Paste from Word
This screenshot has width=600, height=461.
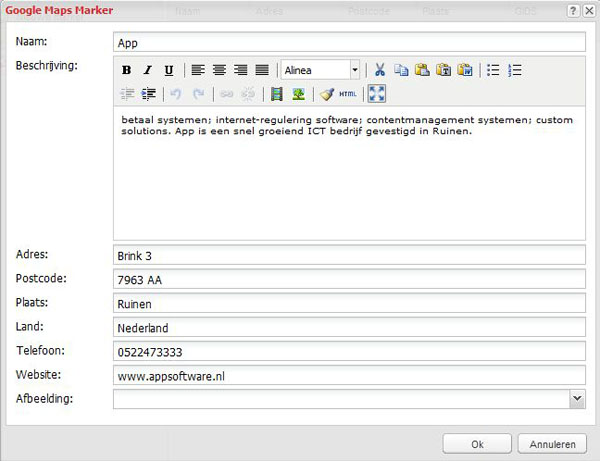tap(465, 70)
